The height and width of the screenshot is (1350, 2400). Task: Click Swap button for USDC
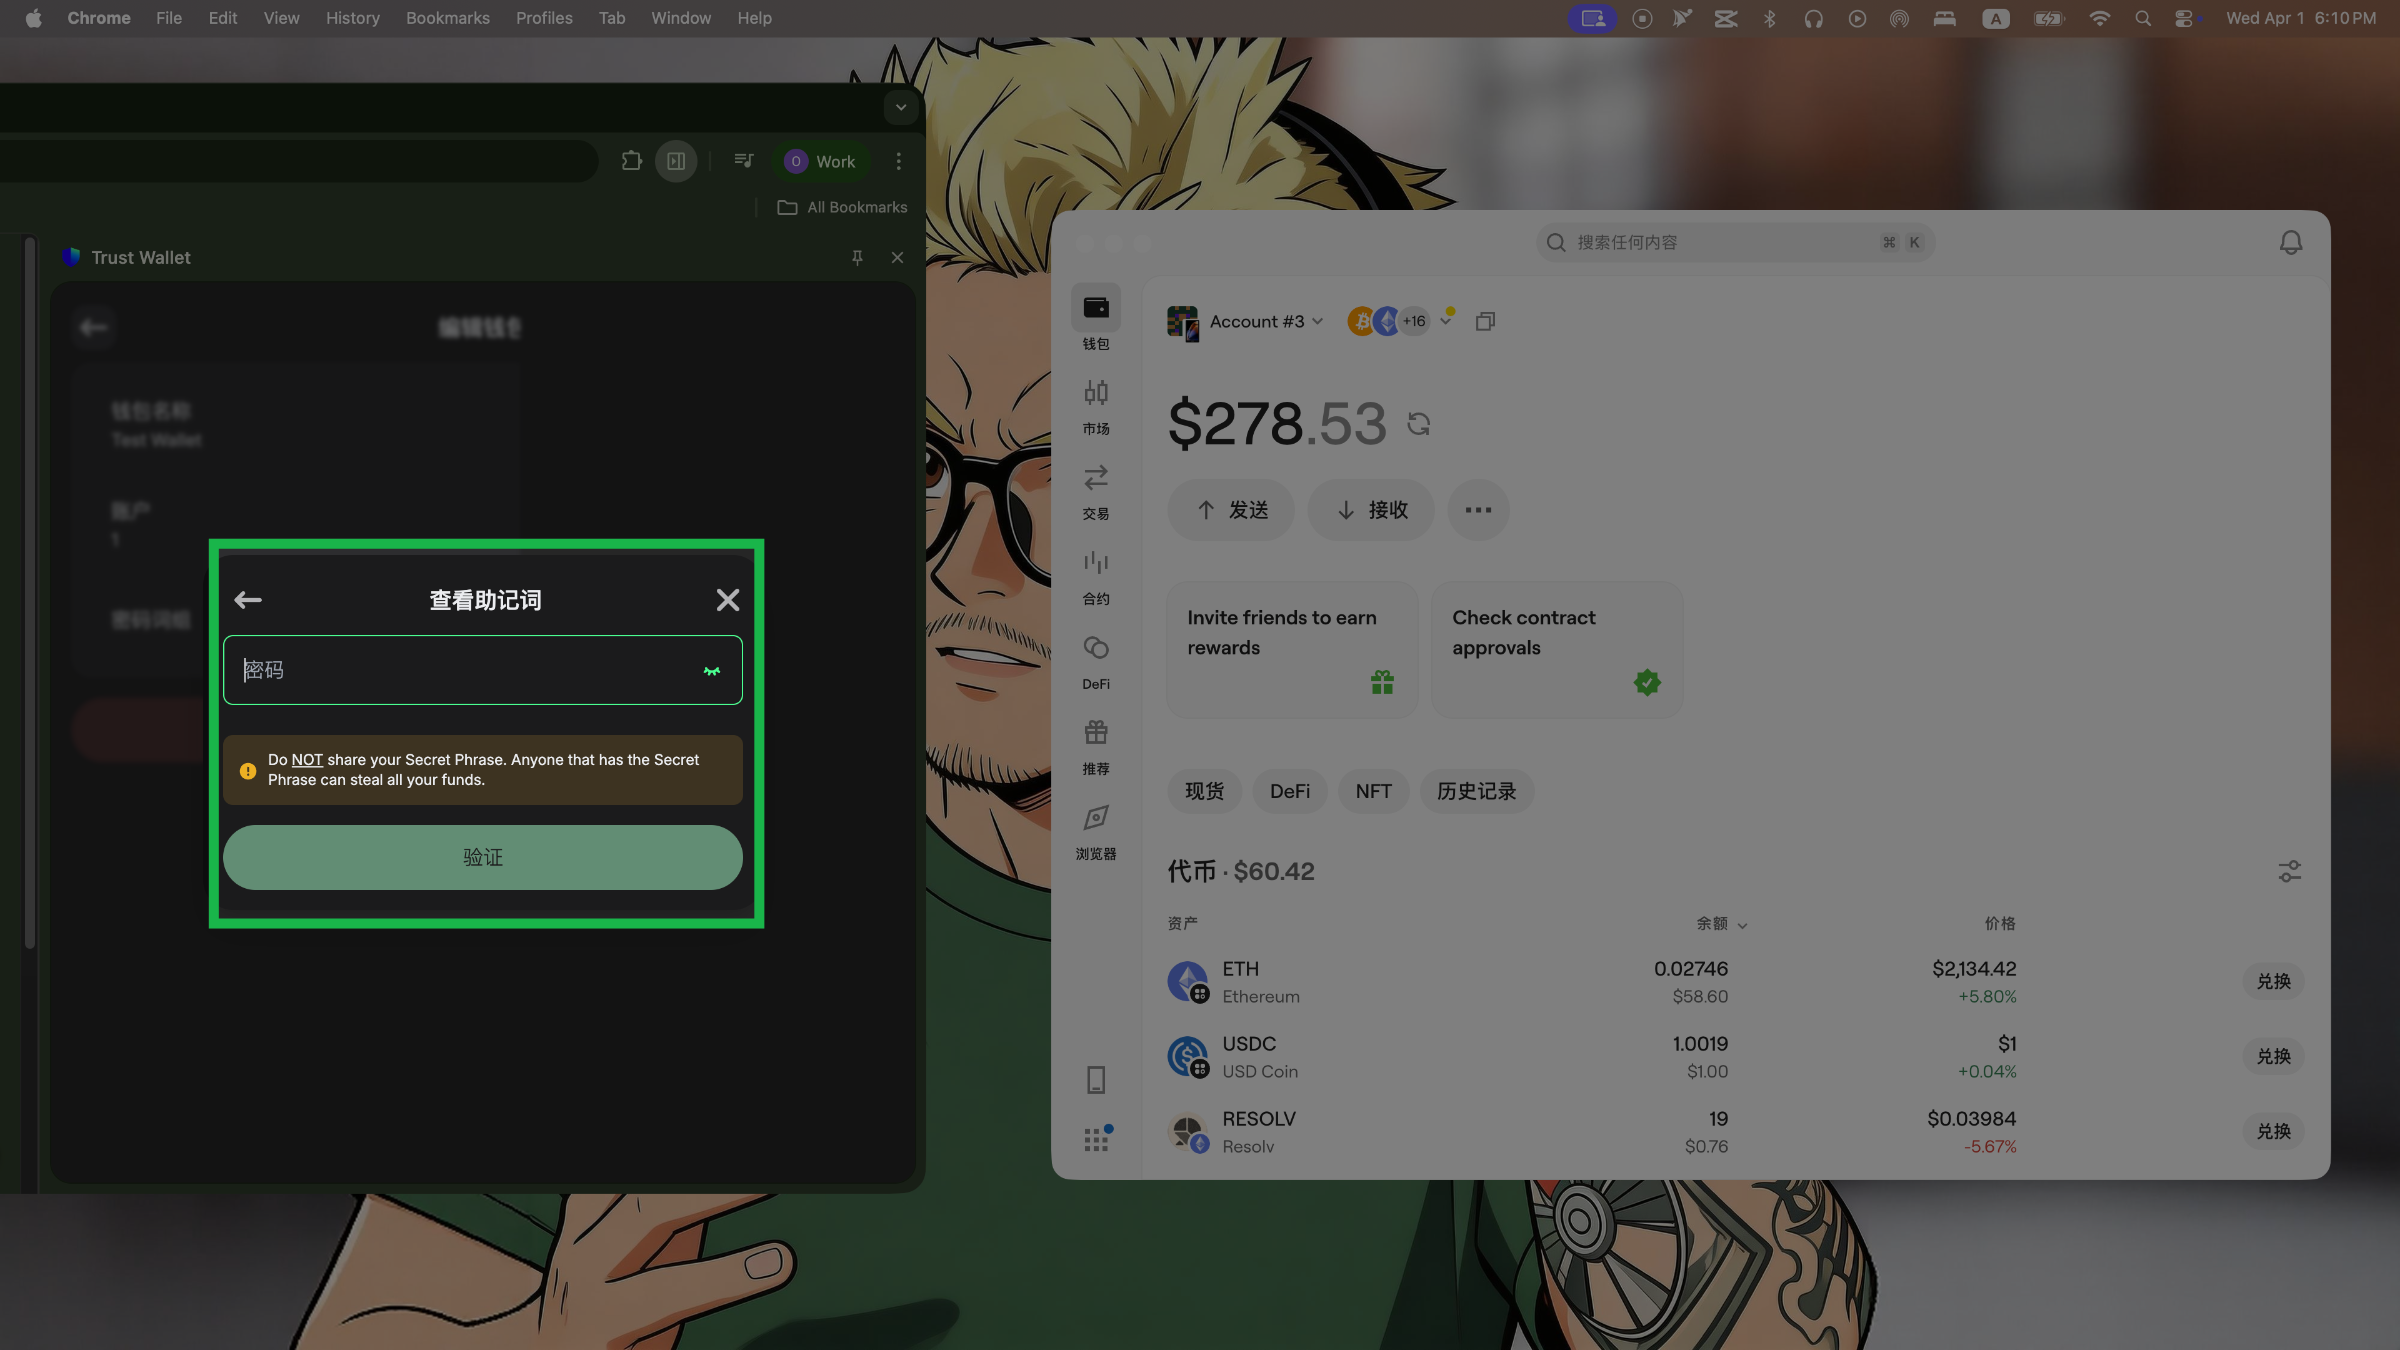click(x=2273, y=1057)
